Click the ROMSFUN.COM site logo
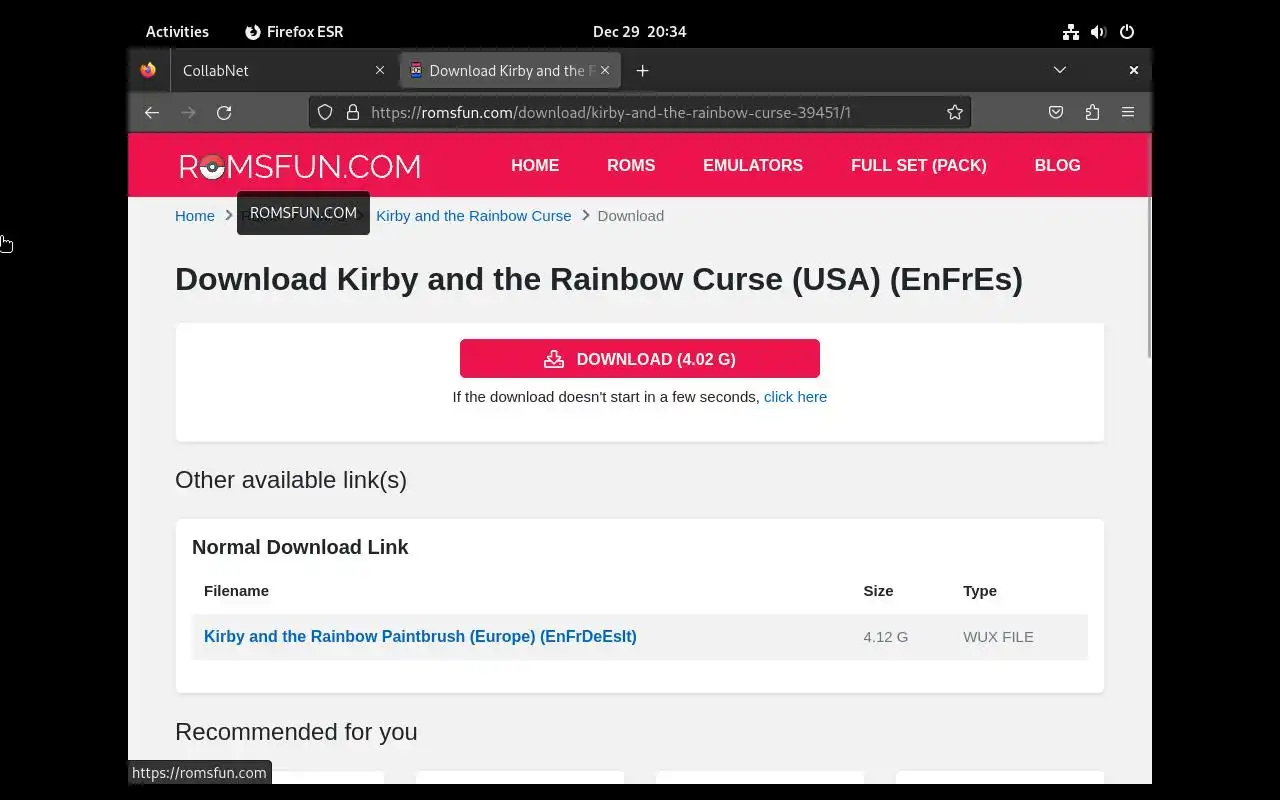The width and height of the screenshot is (1280, 800). [x=300, y=166]
